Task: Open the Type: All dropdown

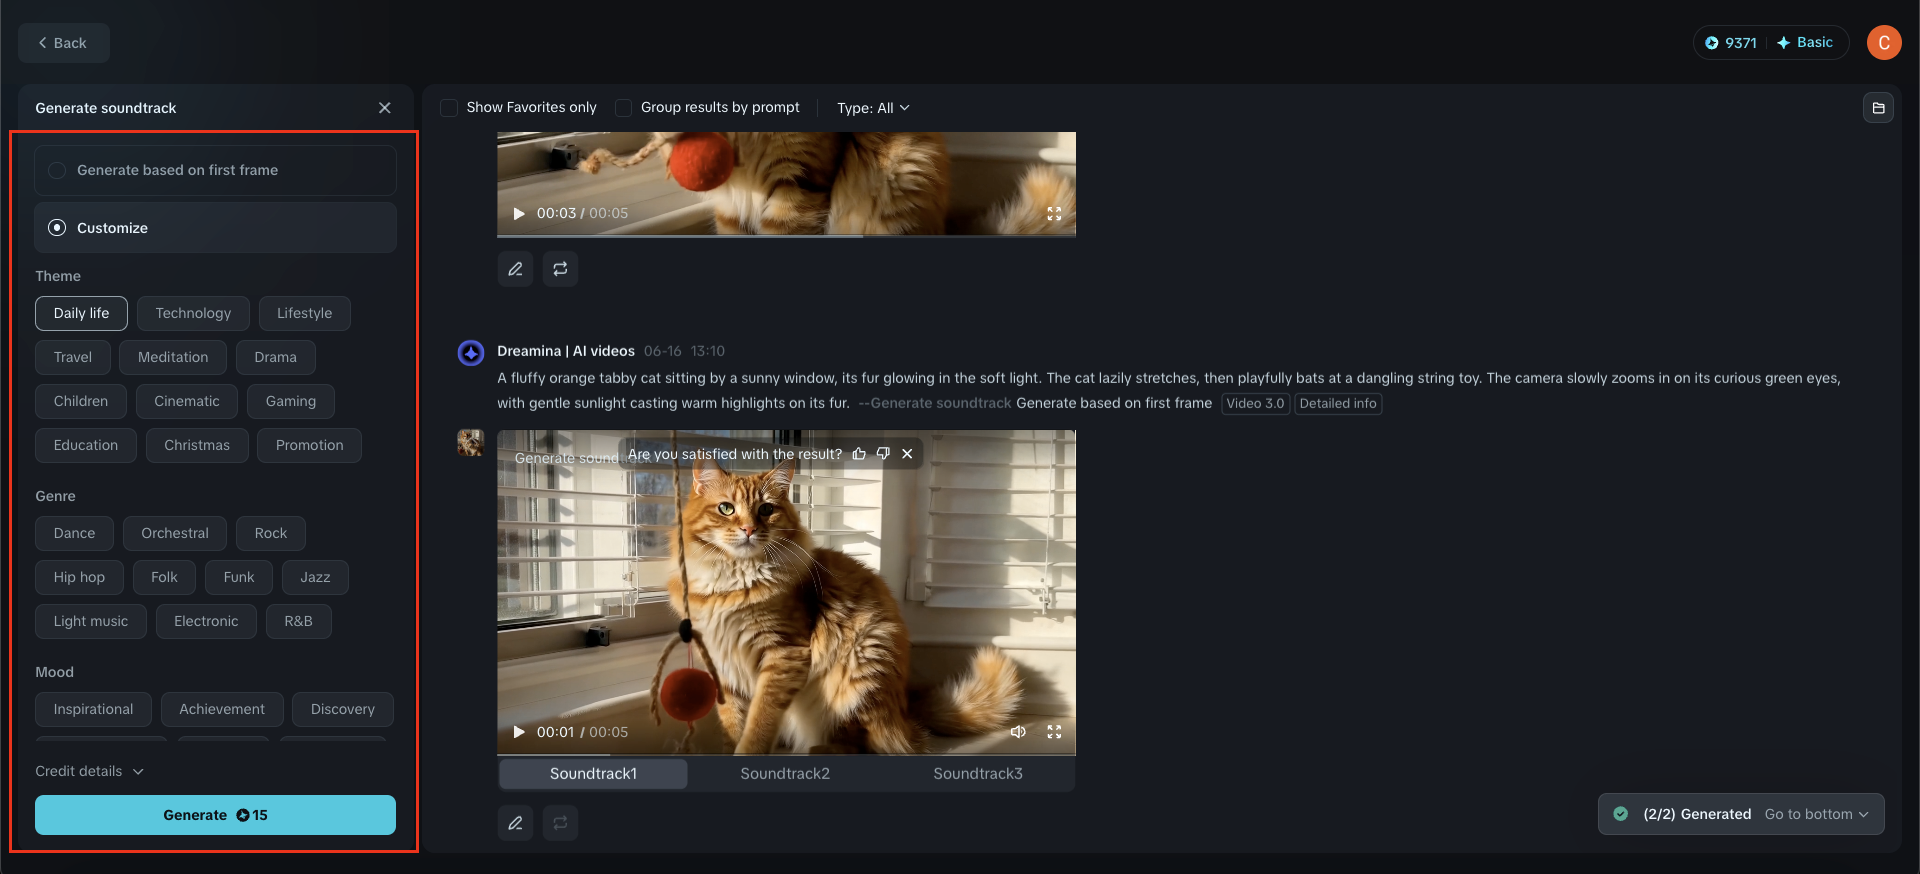Action: click(x=873, y=108)
